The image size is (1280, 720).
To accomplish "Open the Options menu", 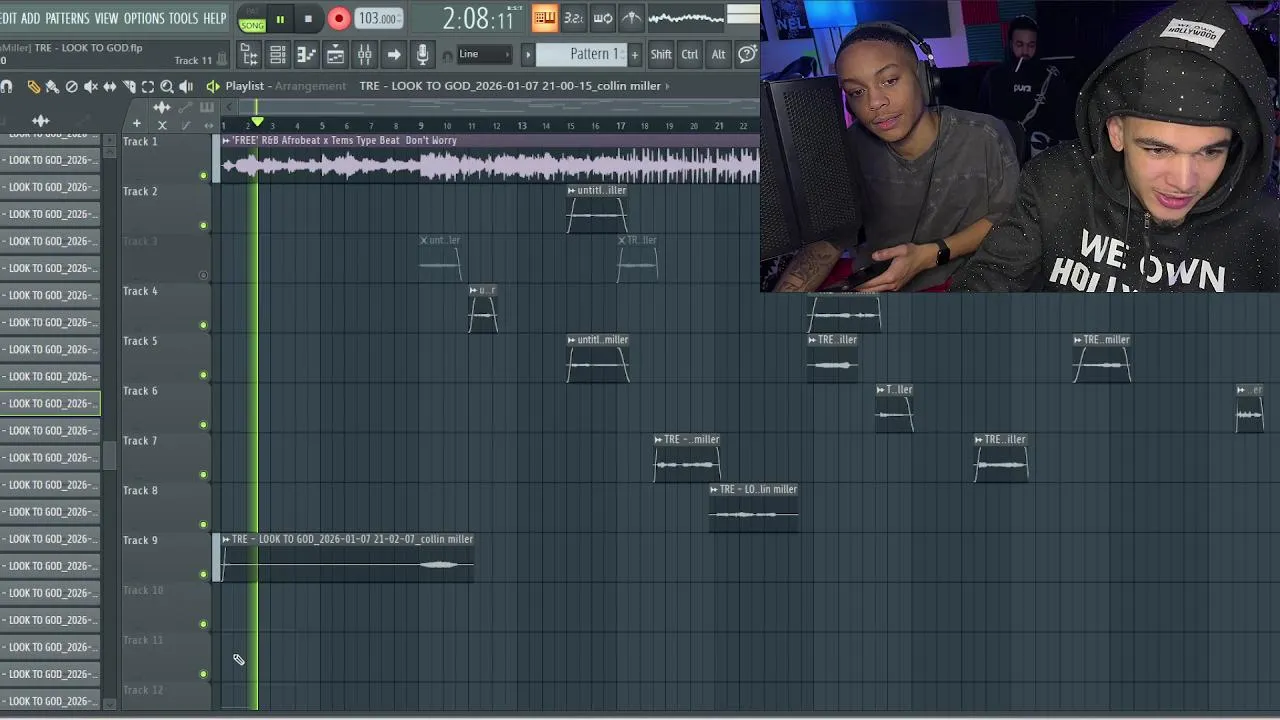I will tap(144, 18).
